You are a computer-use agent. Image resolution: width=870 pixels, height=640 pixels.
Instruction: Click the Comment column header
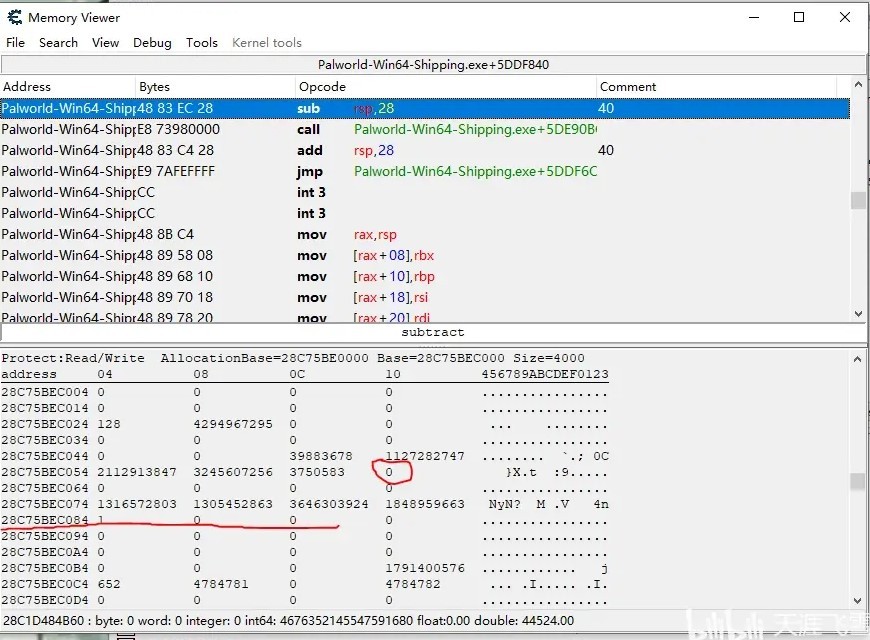(720, 87)
